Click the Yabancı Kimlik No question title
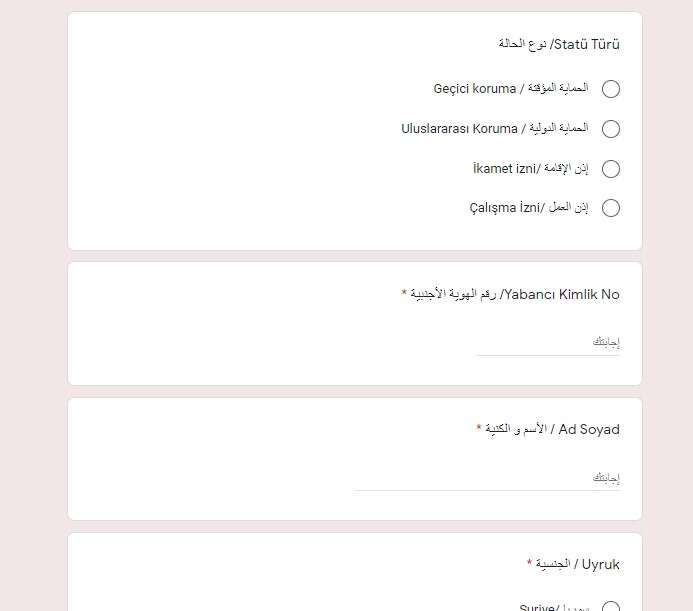Viewport: 693px width, 611px height. pyautogui.click(x=514, y=294)
